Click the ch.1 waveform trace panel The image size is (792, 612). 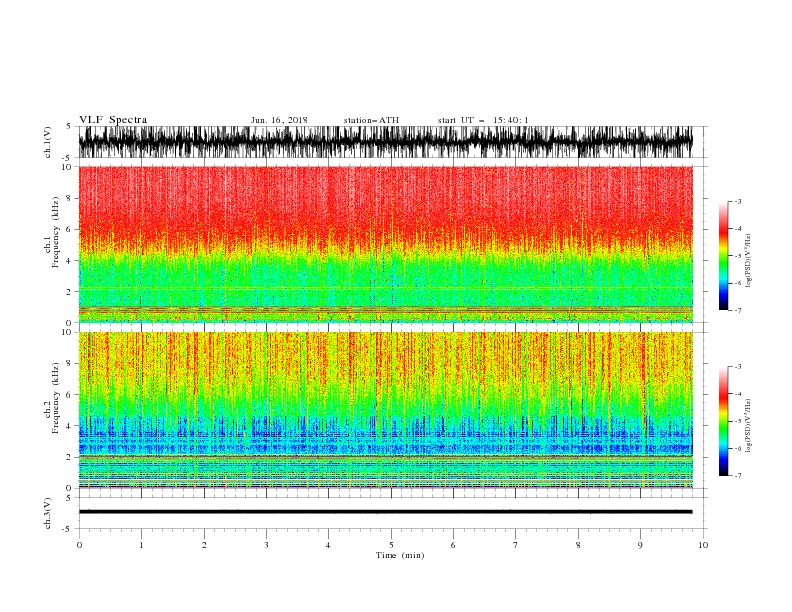tap(385, 142)
